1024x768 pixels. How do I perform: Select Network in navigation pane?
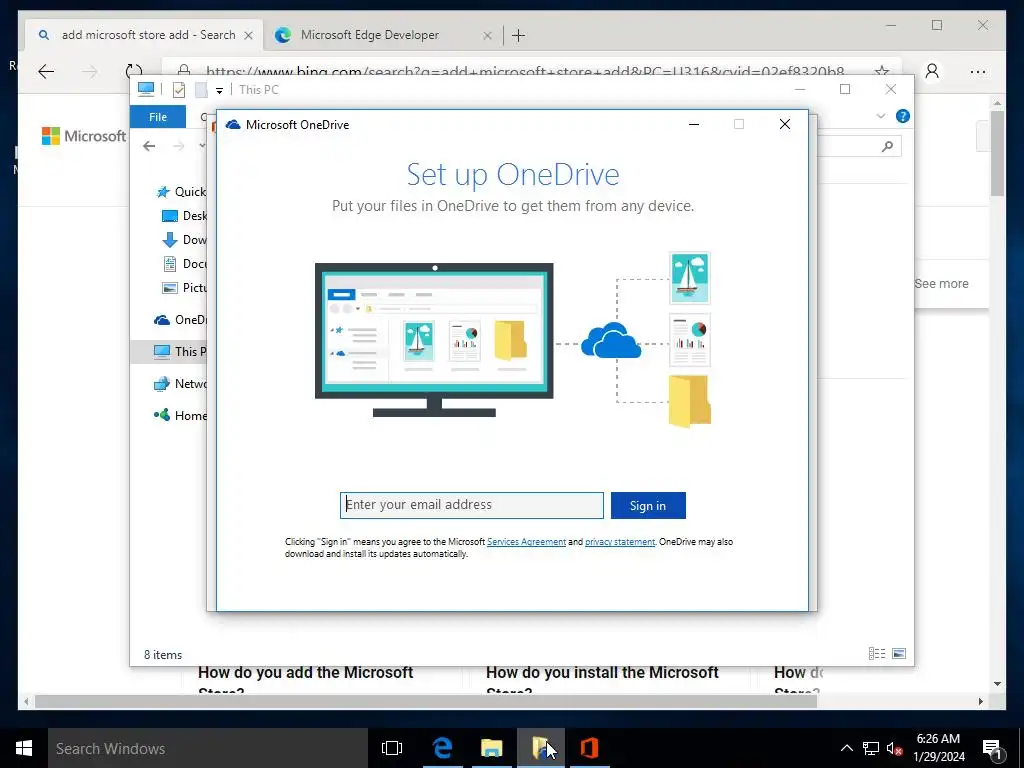(x=180, y=383)
